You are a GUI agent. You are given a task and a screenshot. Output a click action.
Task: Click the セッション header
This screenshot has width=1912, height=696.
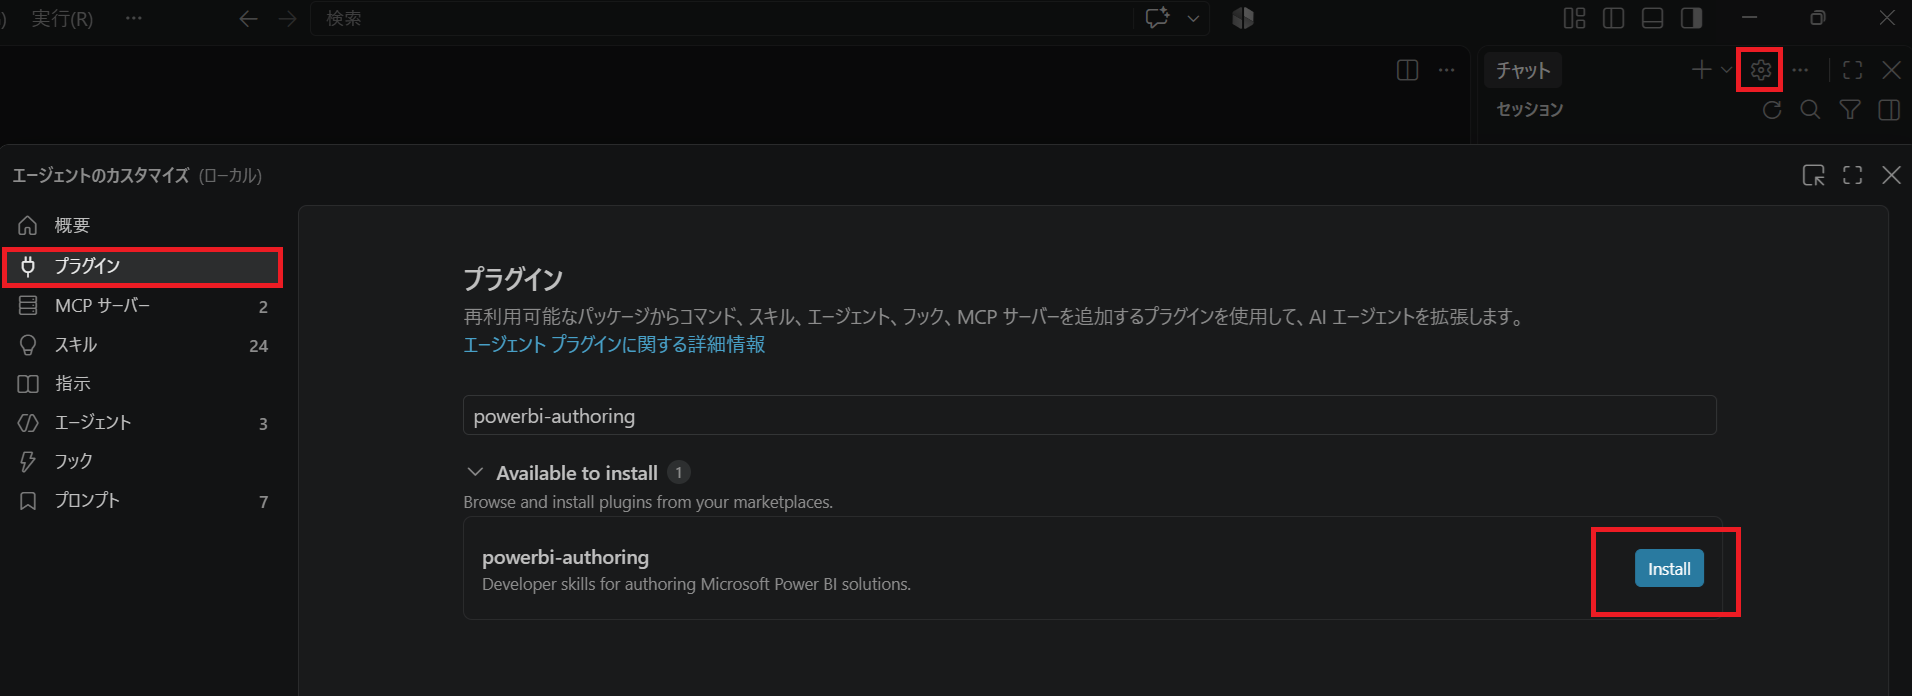pos(1529,110)
